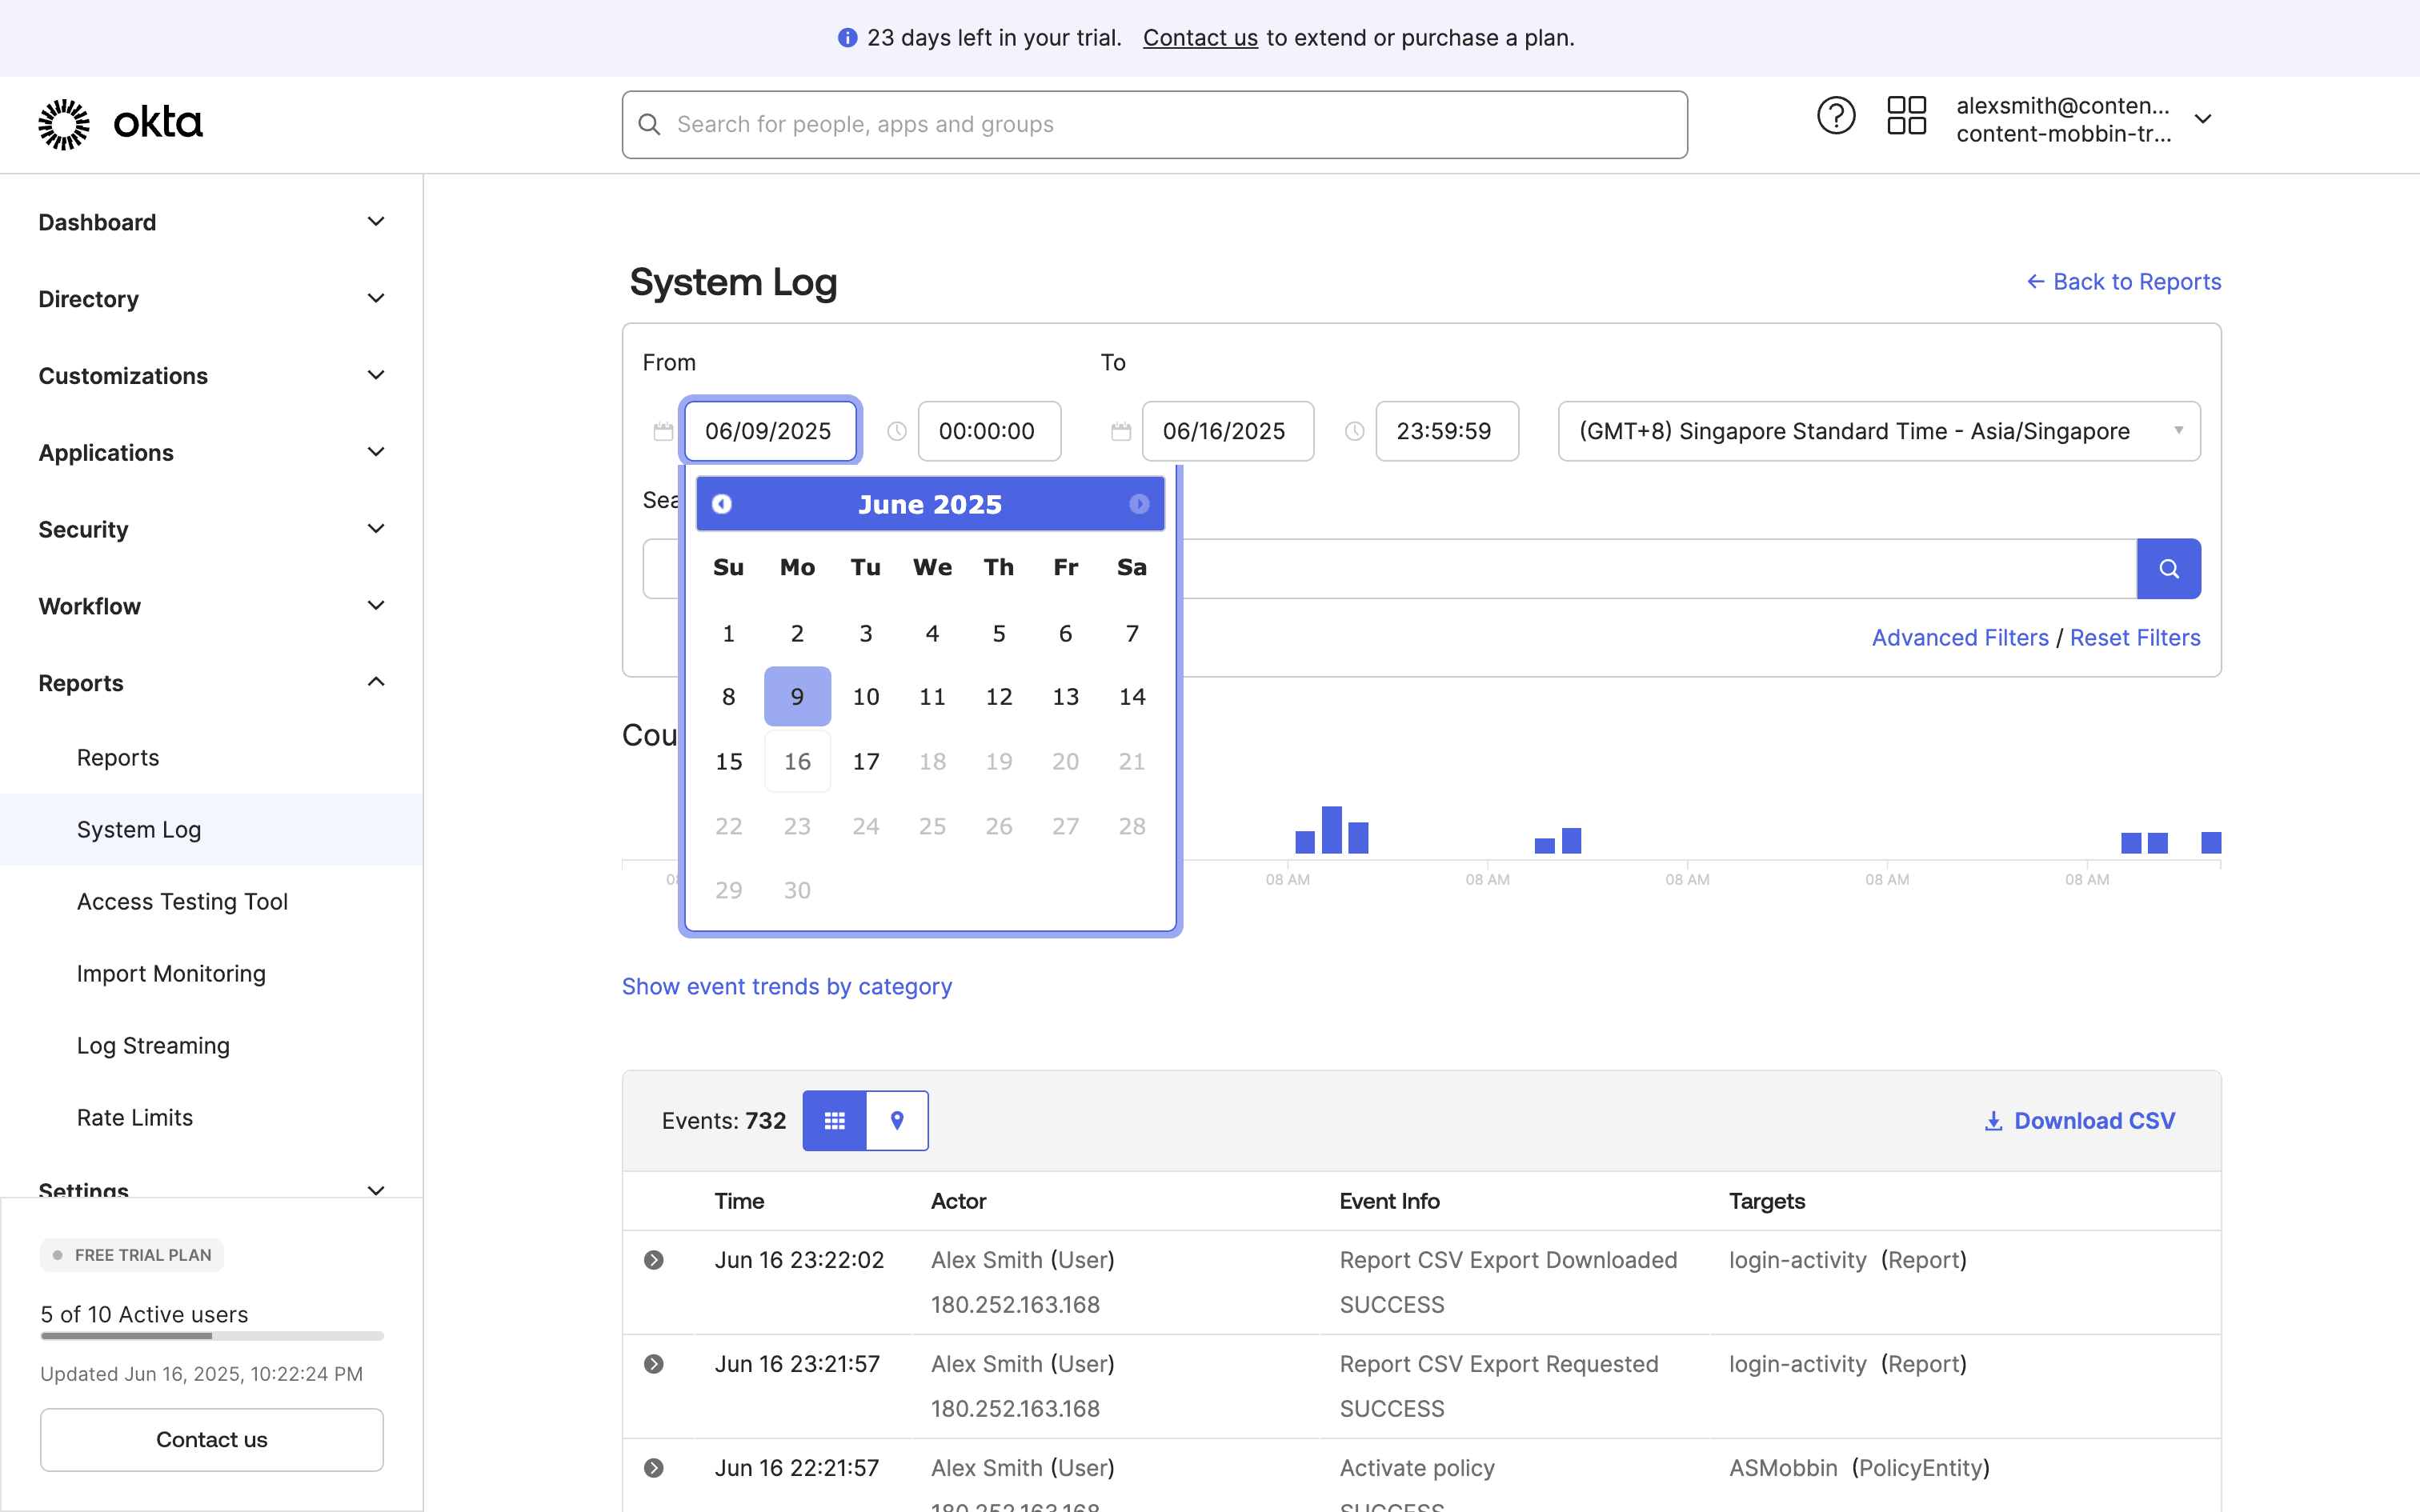This screenshot has height=1512, width=2420.
Task: Switch to map pin view
Action: coord(897,1121)
